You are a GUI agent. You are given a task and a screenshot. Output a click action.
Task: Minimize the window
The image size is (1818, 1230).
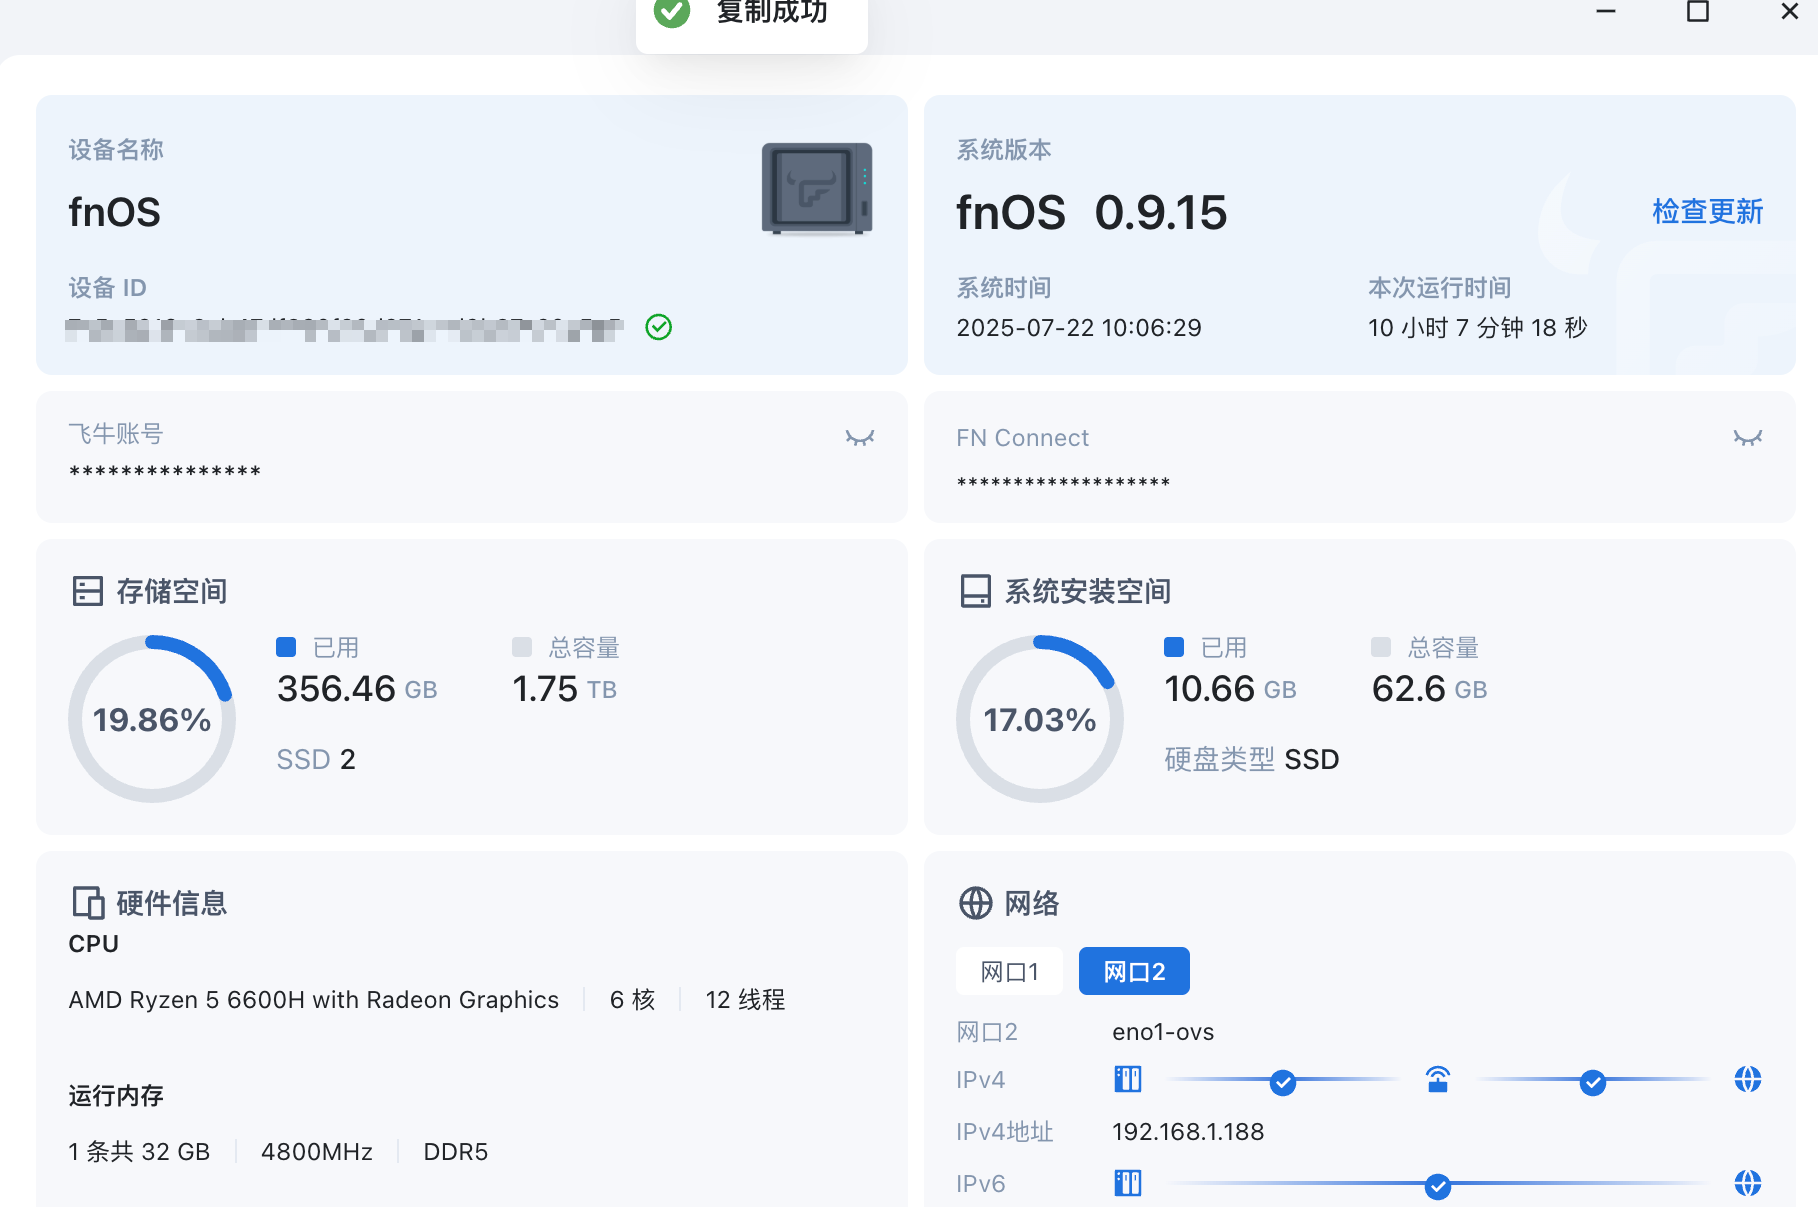click(1606, 11)
